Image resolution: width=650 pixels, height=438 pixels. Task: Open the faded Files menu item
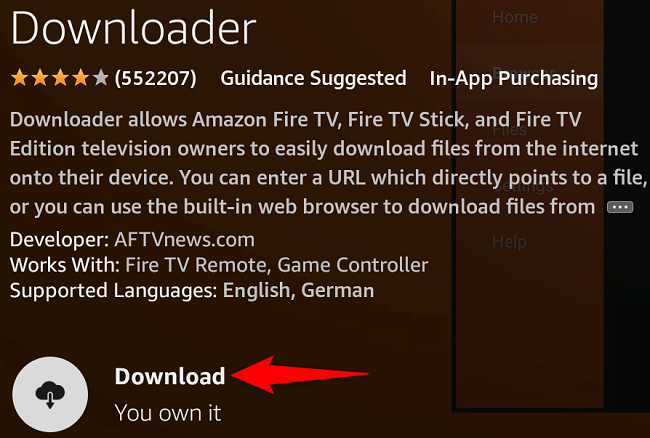click(x=510, y=130)
